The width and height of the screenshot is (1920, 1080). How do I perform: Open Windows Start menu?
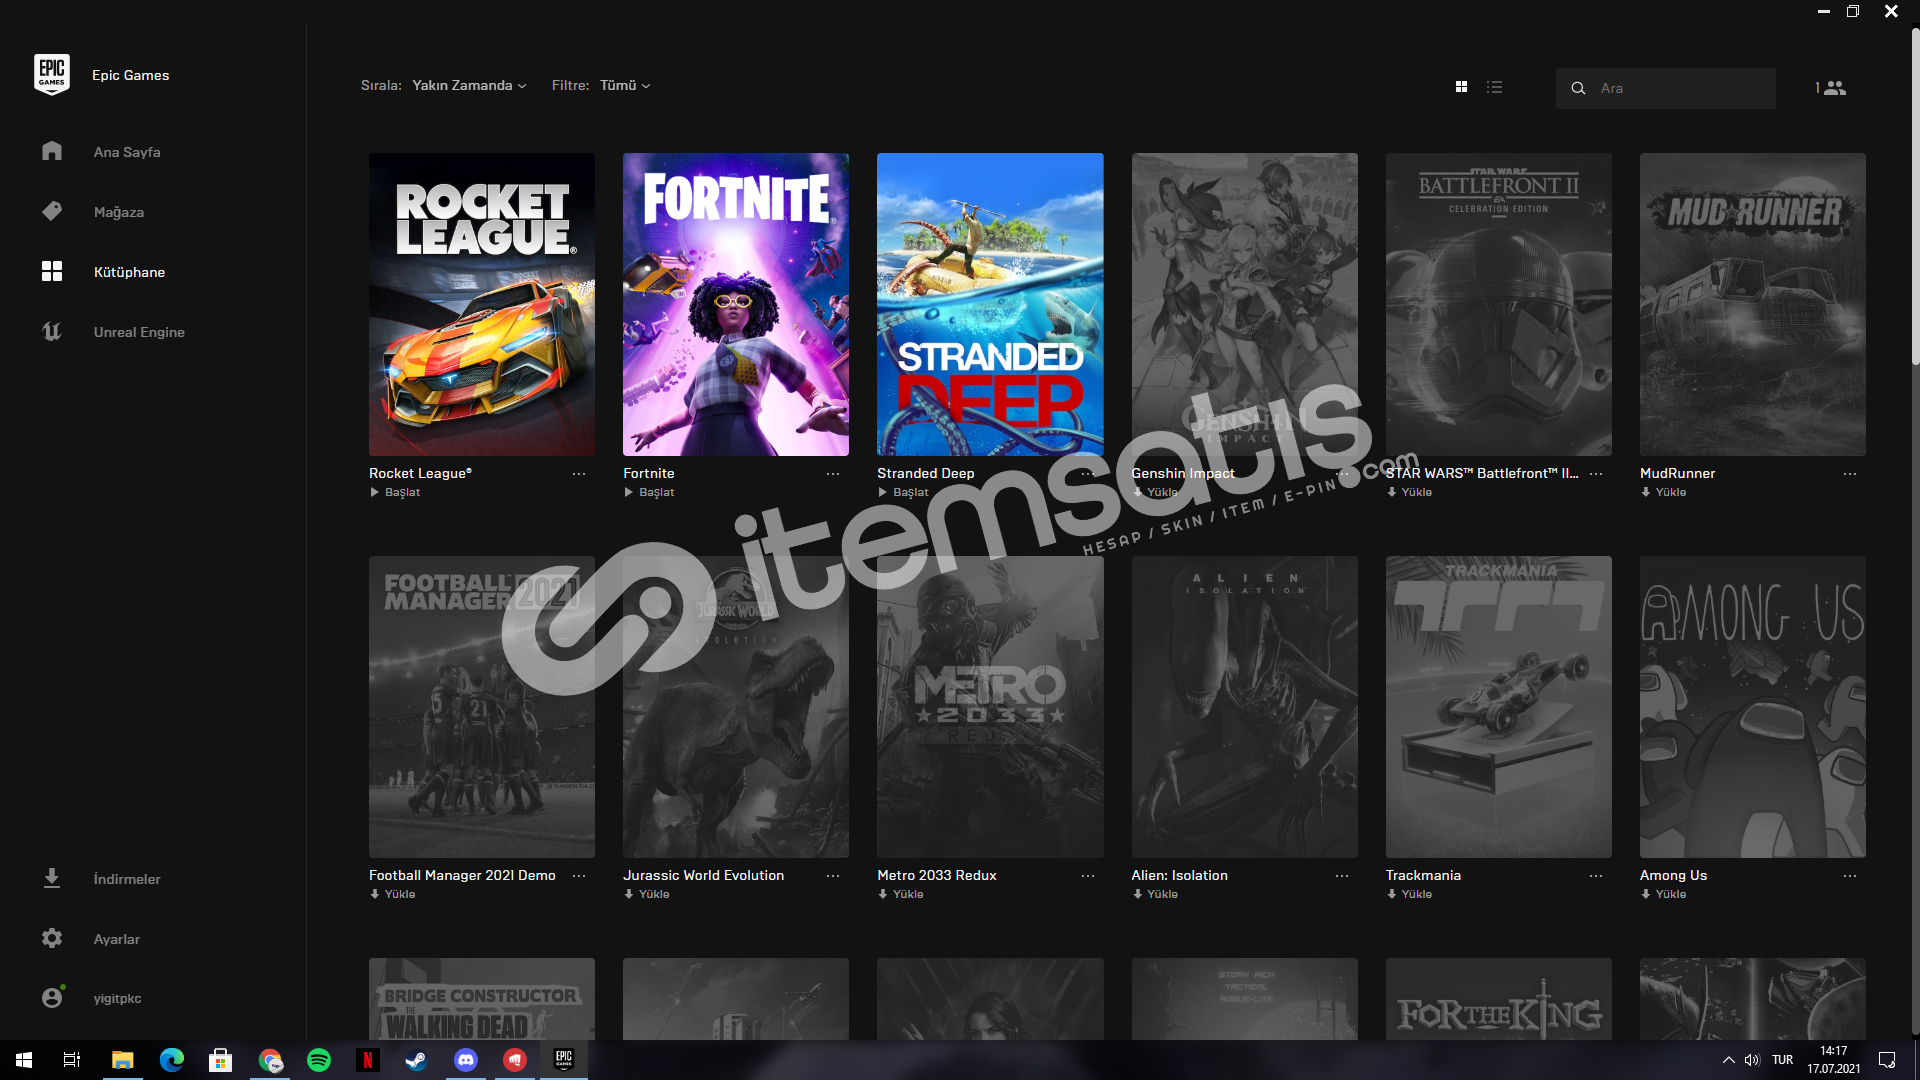24,1060
